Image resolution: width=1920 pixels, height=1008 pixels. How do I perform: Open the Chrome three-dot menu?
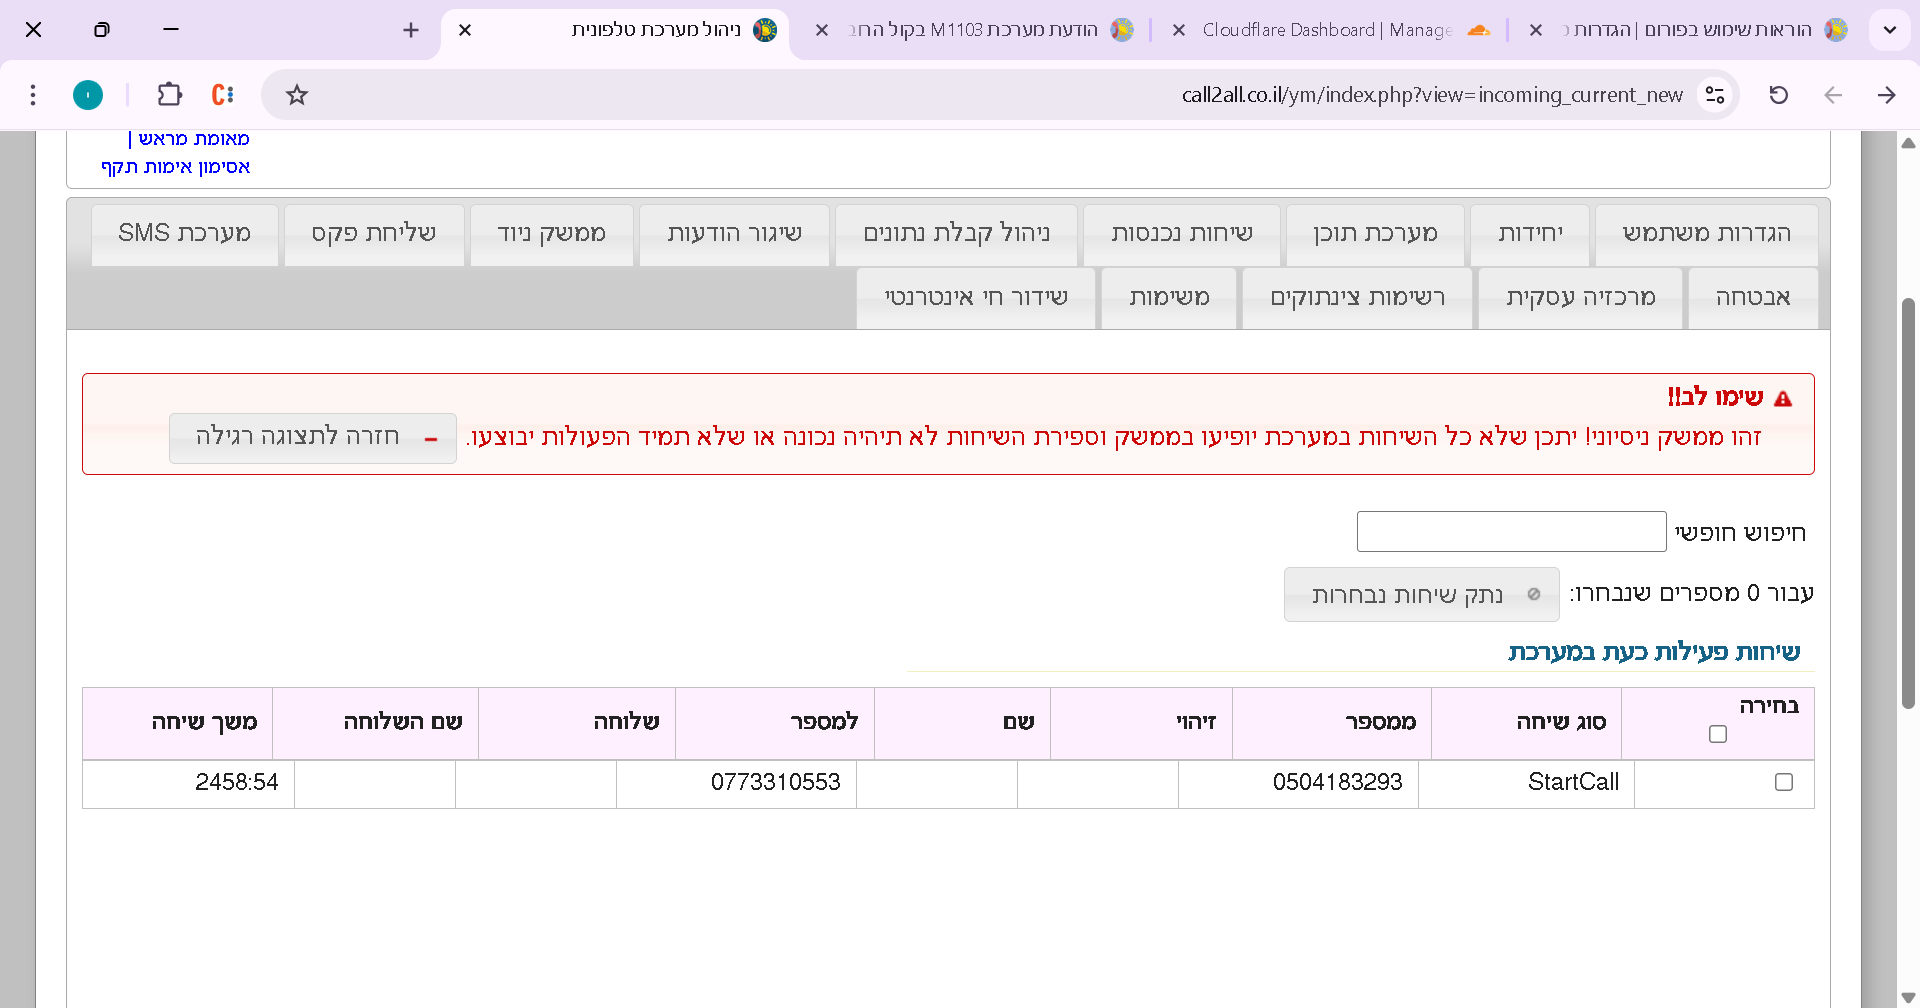pyautogui.click(x=33, y=95)
